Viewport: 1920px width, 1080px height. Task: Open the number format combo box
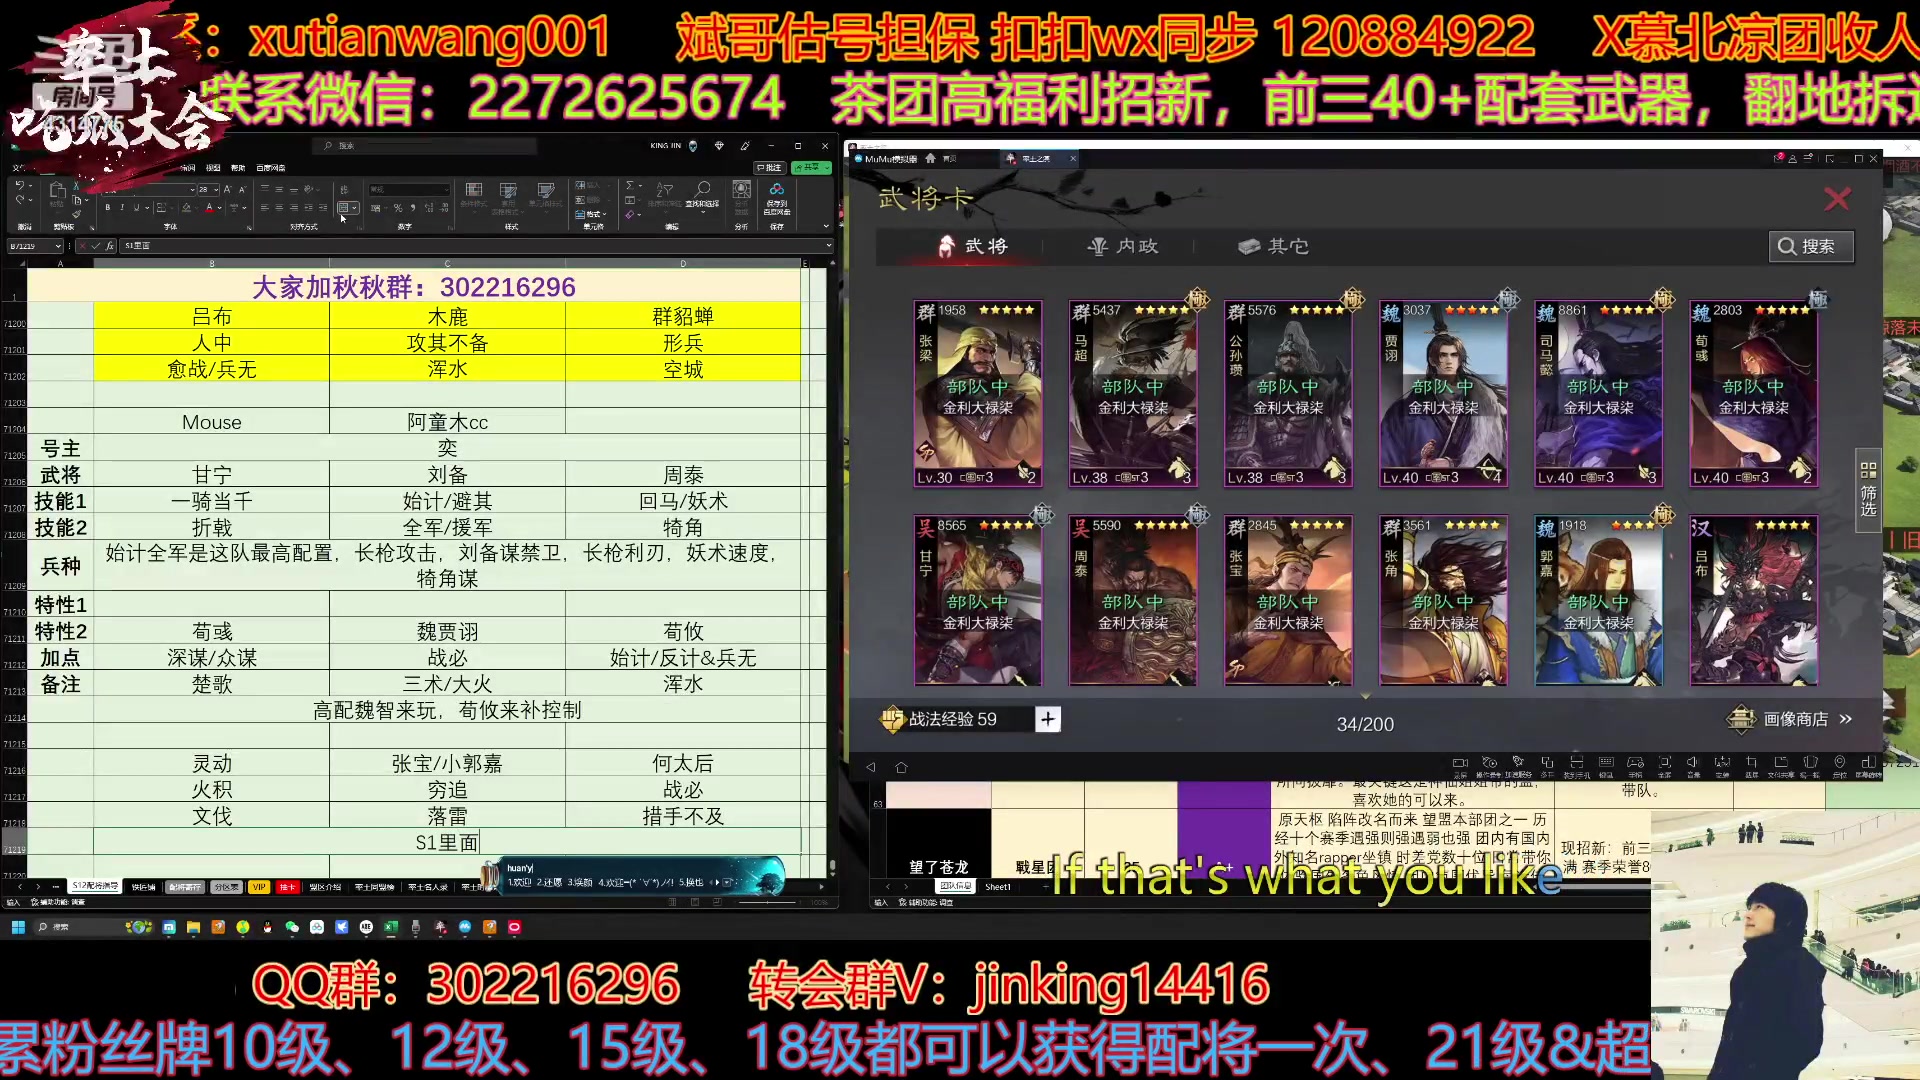[x=409, y=189]
